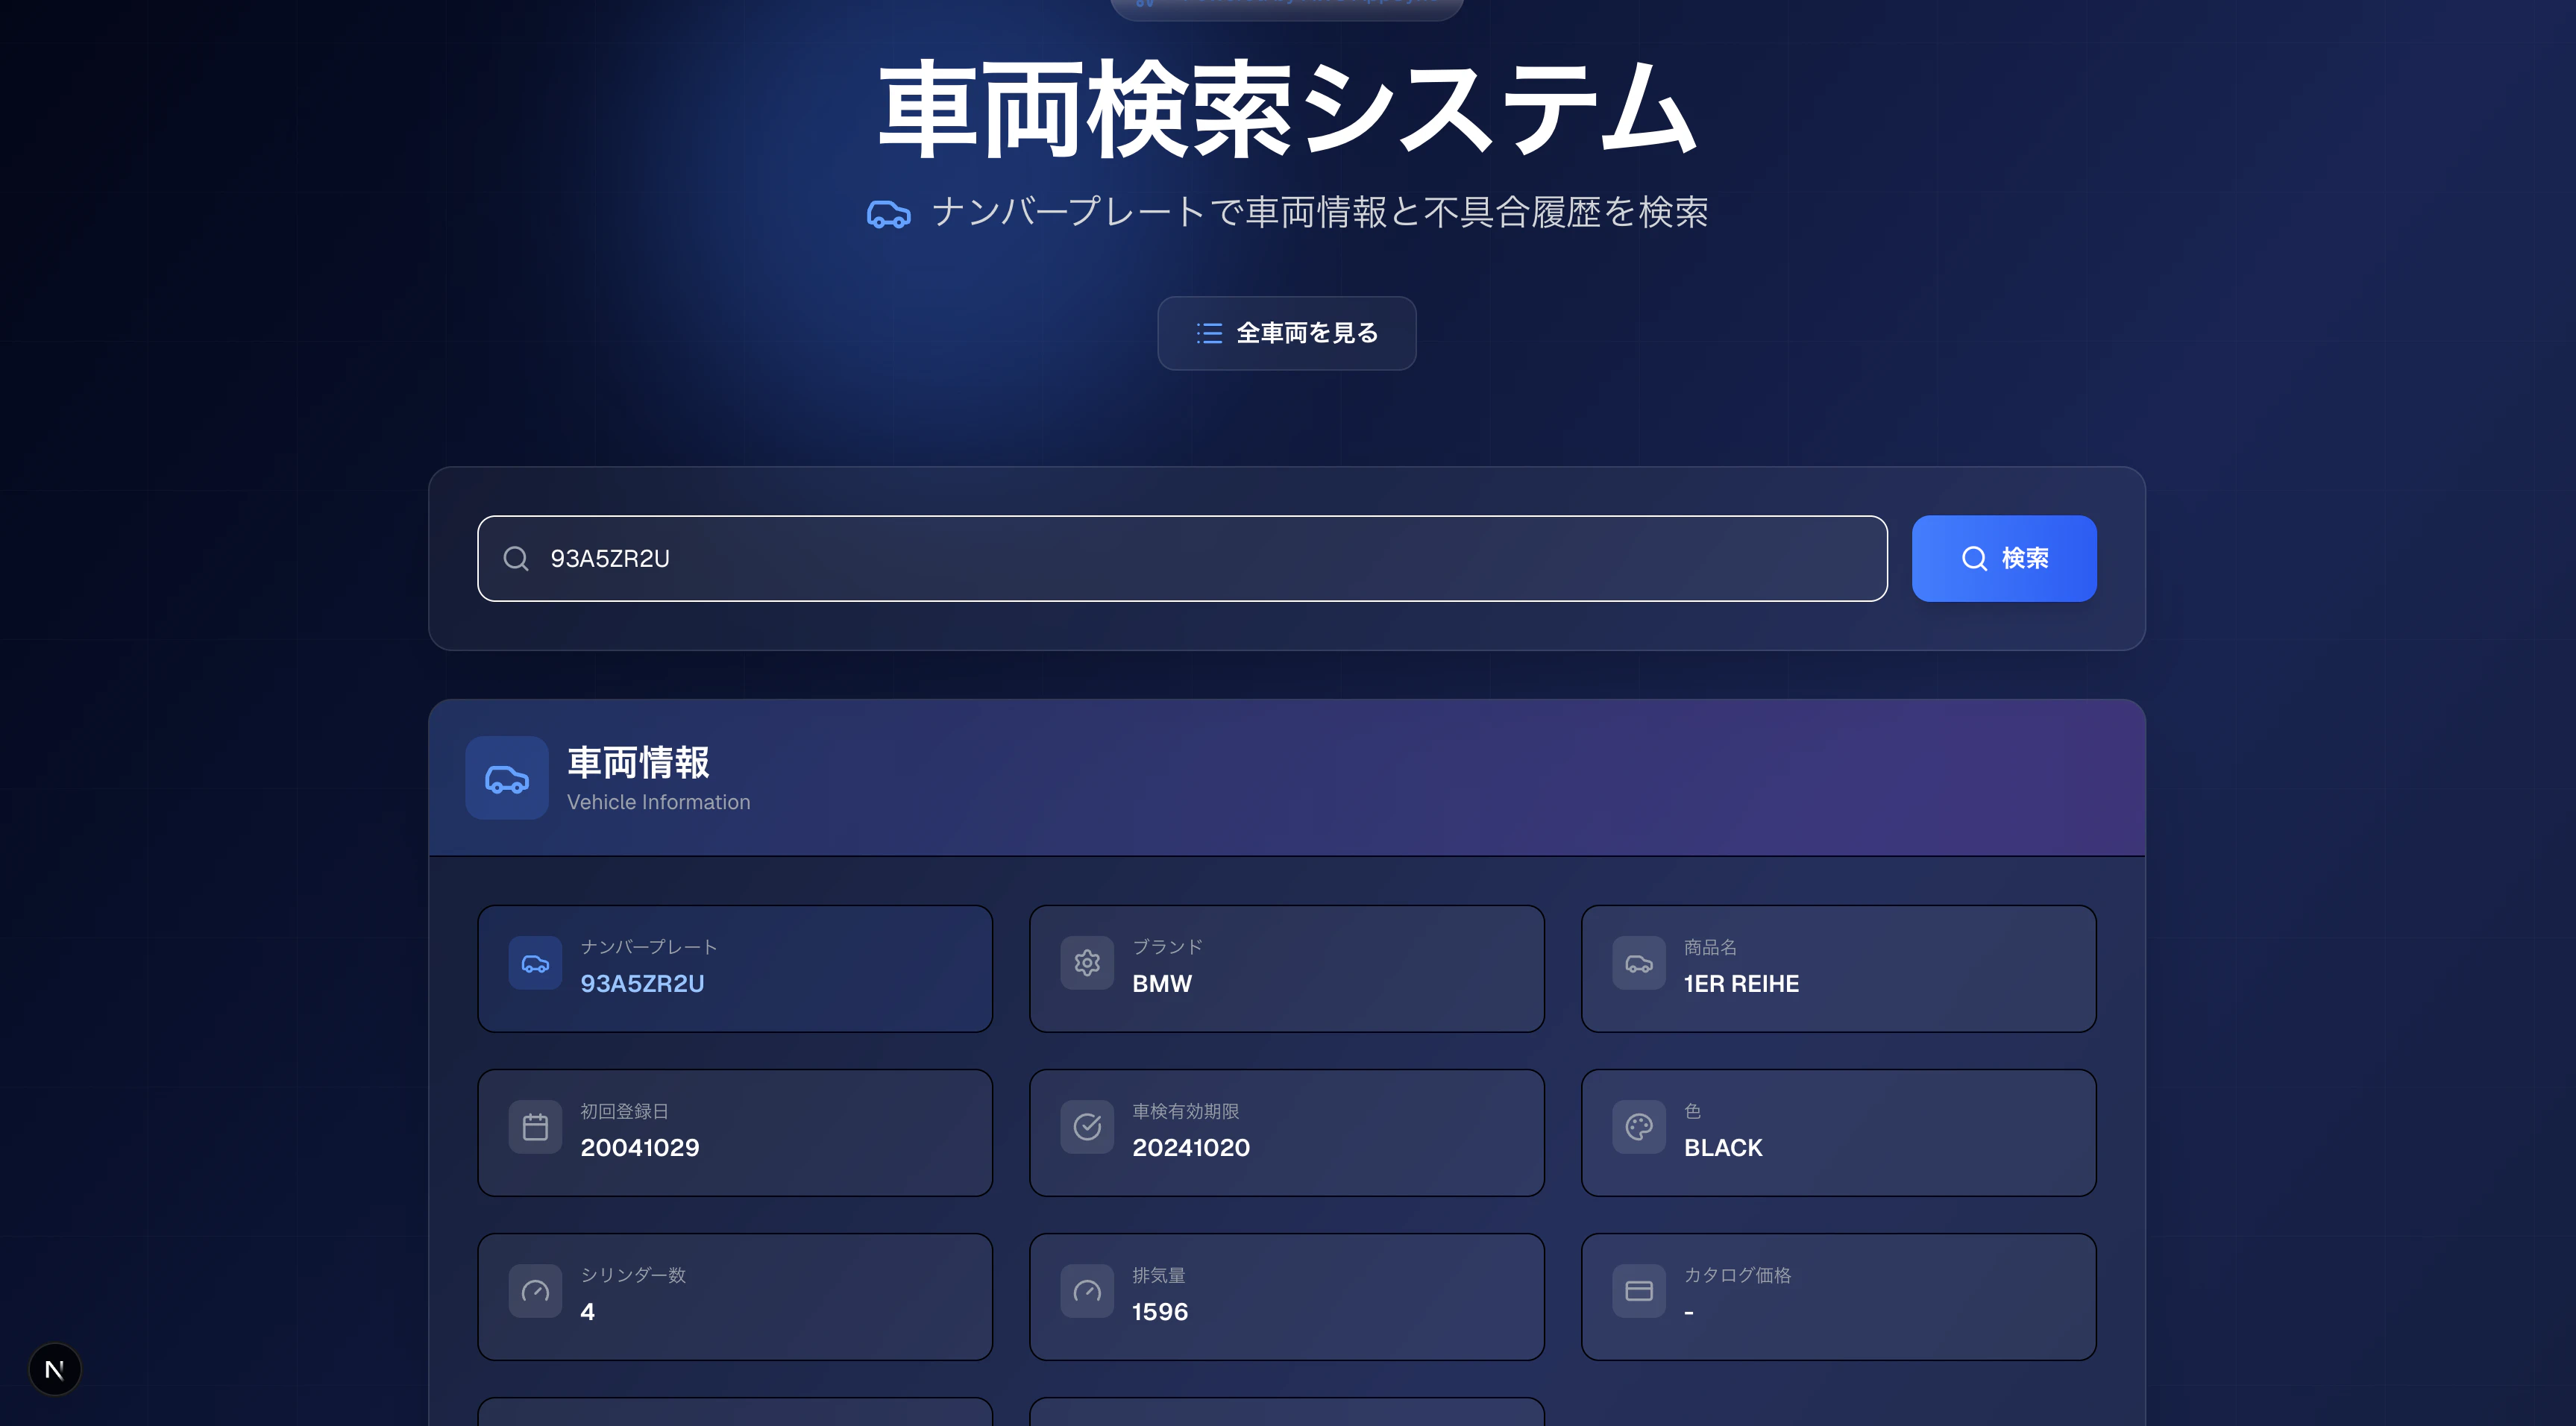Screen dimensions: 2576x1426
Task: Open the 全車両を見る vehicle list button
Action: (1287, 333)
